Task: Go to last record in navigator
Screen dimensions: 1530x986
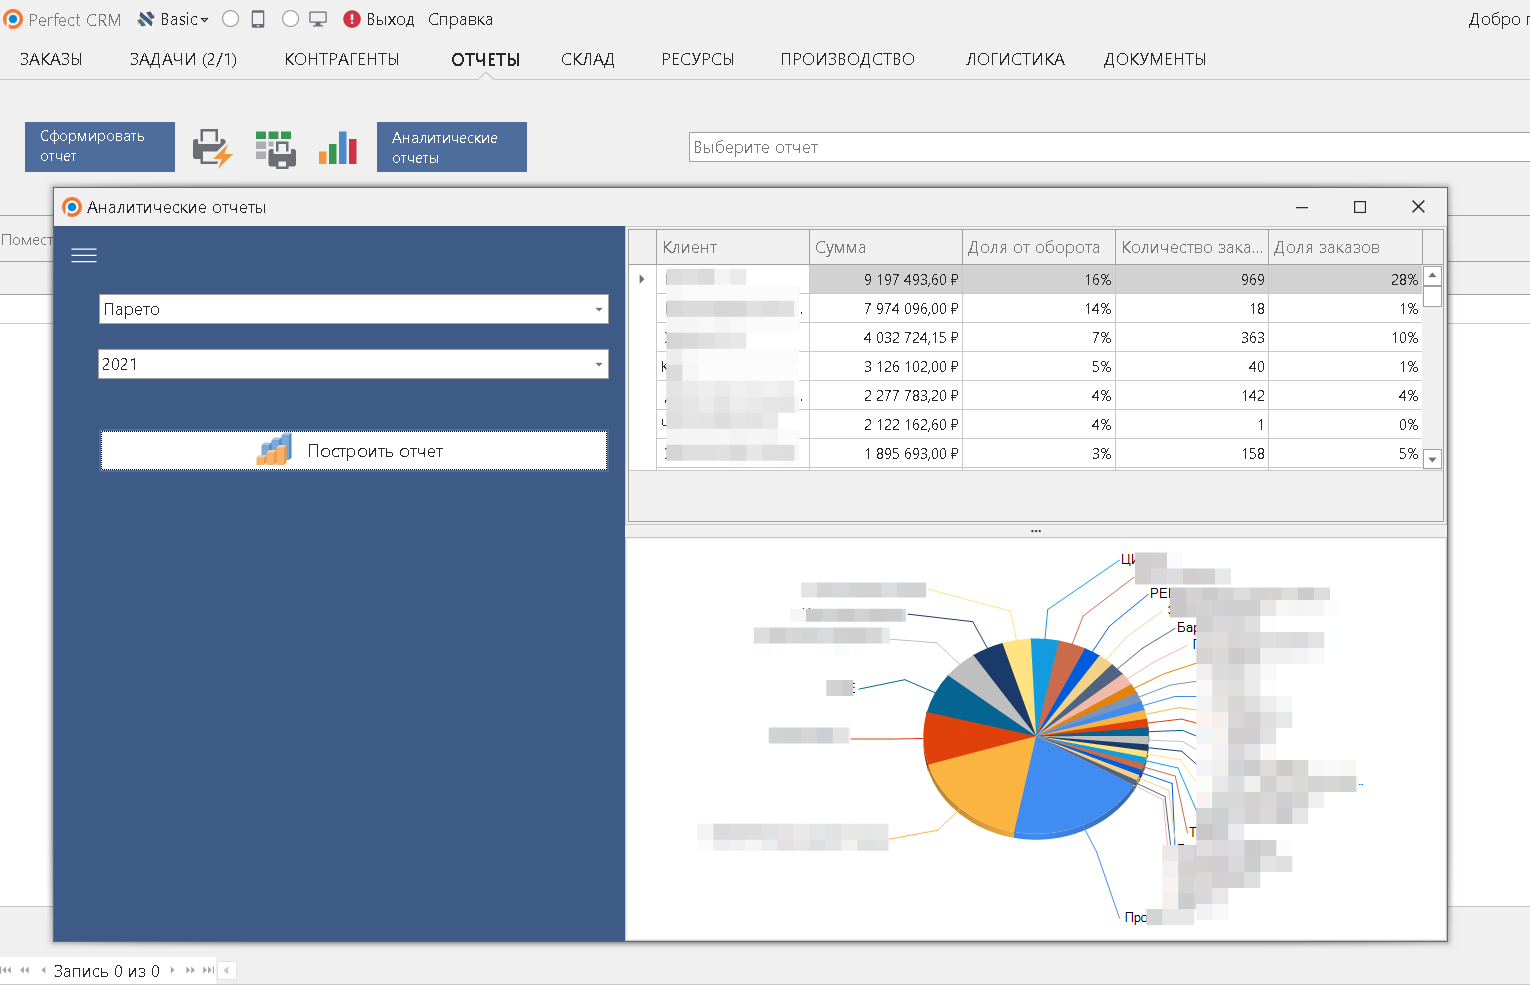Action: 208,970
